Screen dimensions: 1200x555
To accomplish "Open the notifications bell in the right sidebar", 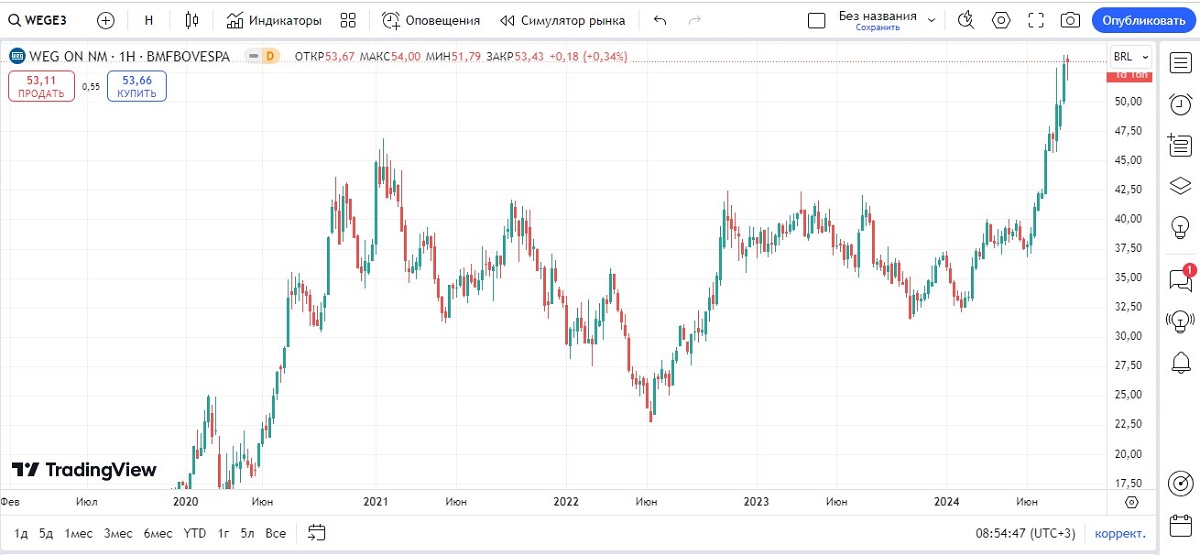I will click(1180, 364).
